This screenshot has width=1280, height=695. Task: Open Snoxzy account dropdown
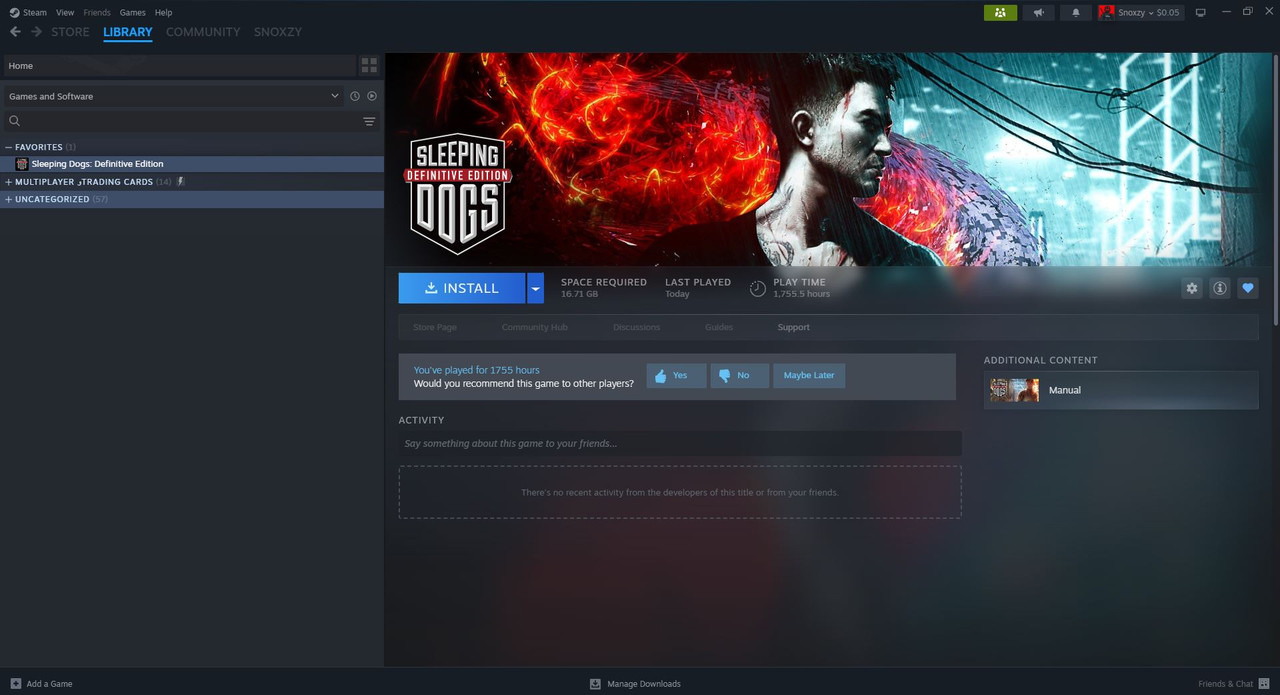(x=1140, y=12)
